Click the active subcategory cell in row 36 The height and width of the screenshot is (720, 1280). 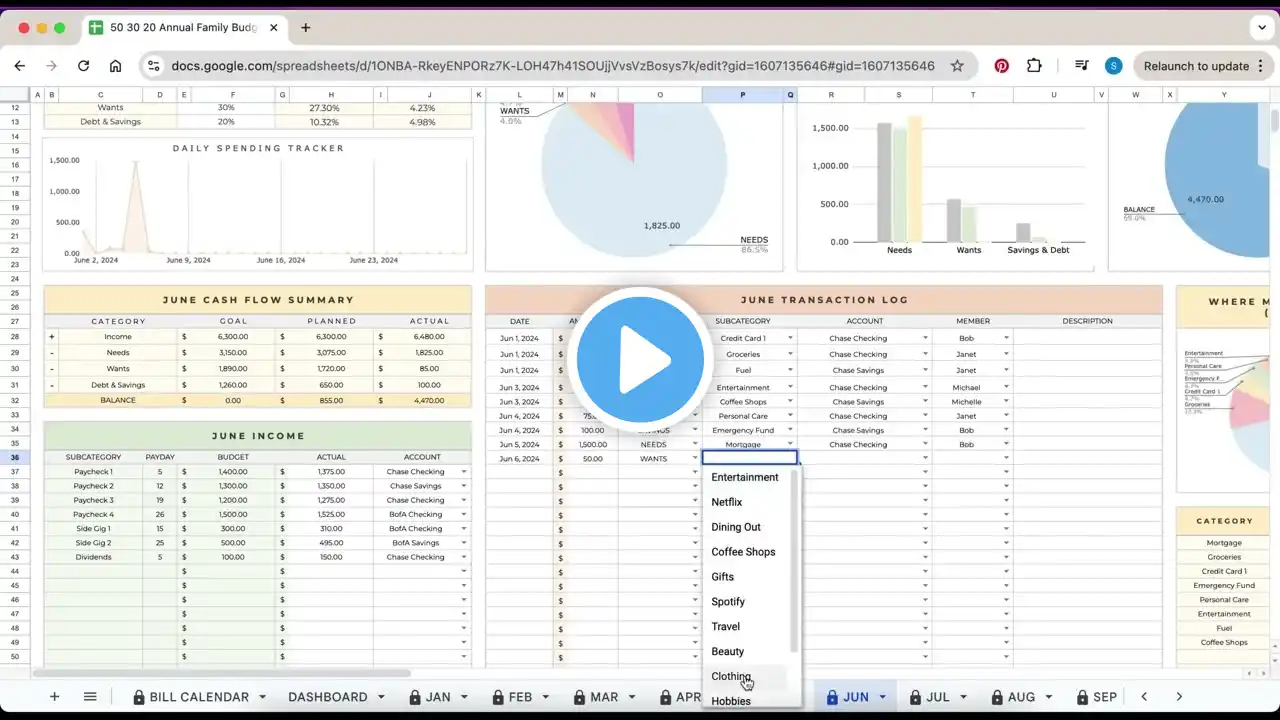[x=750, y=457]
